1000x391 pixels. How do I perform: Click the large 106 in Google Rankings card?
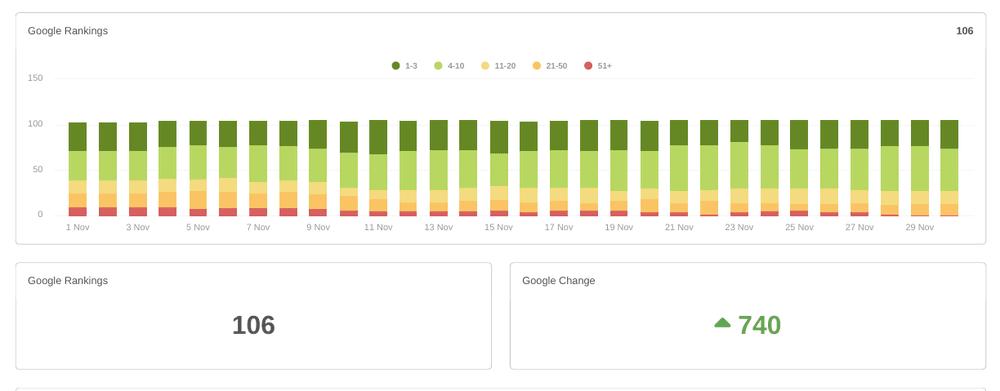coord(253,325)
